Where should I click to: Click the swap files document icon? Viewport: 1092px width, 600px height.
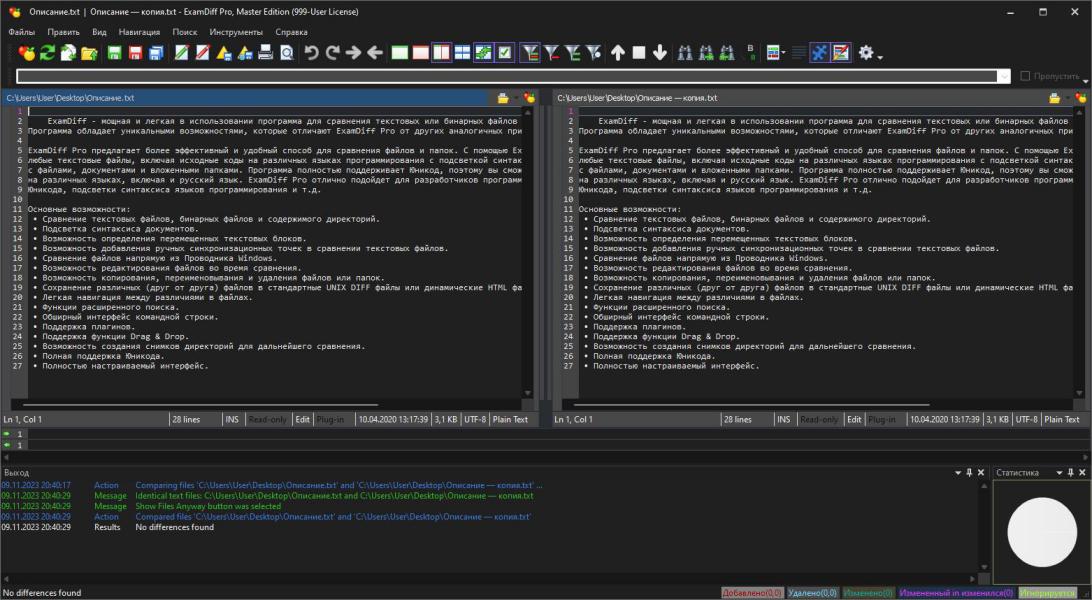(68, 53)
